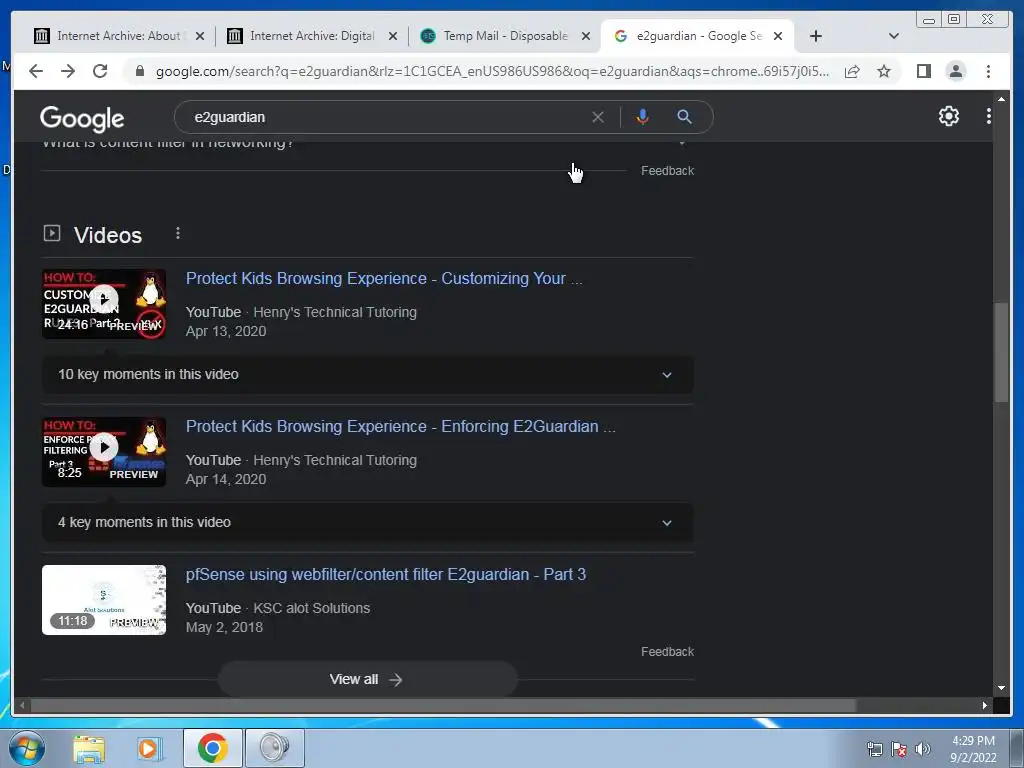Viewport: 1024px width, 768px height.
Task: Go back to the previous page
Action: tap(36, 71)
